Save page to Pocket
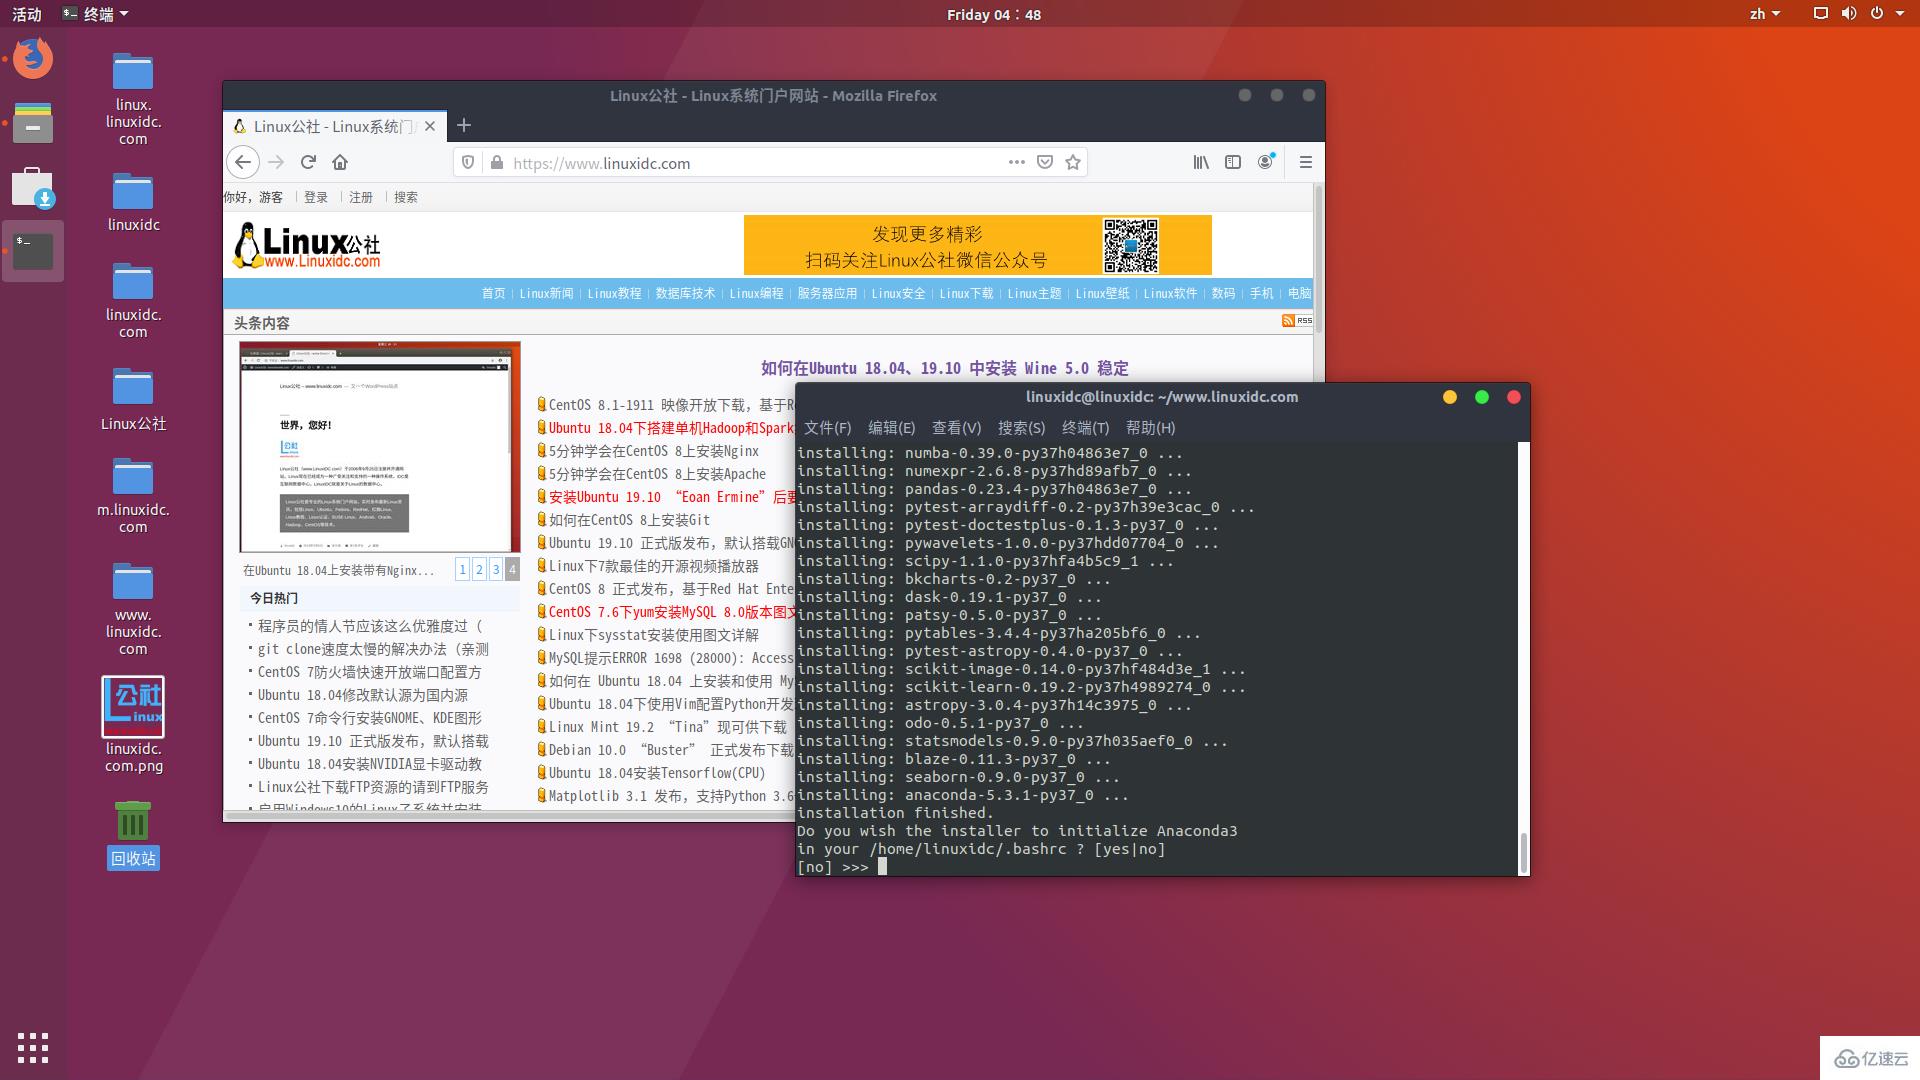Viewport: 1920px width, 1080px height. click(x=1045, y=162)
